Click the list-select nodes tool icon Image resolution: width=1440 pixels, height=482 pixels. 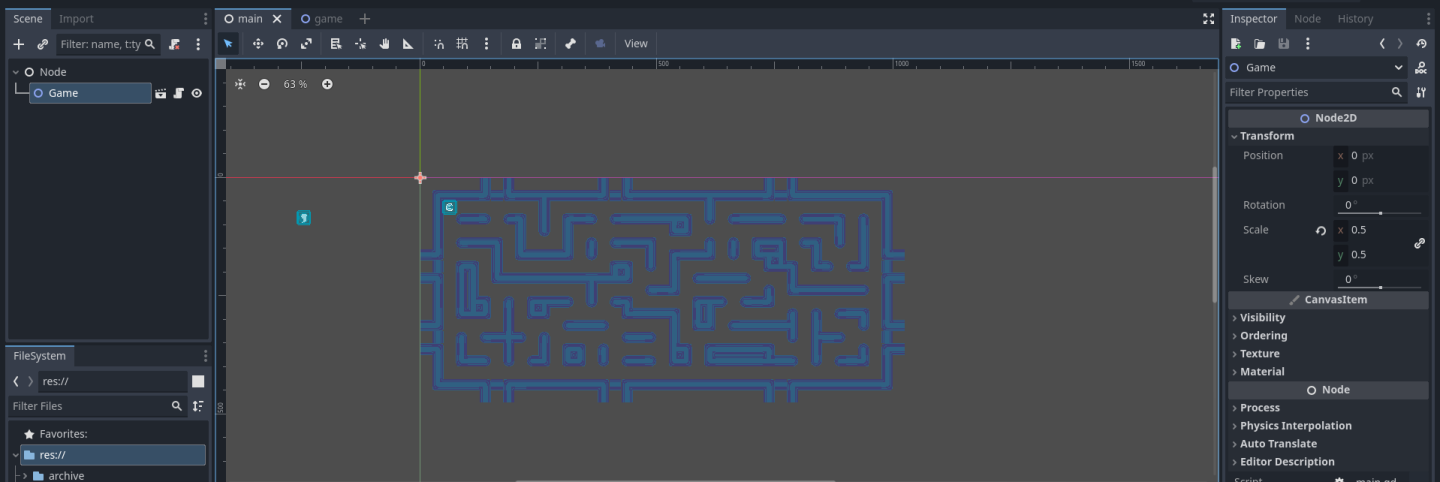tap(336, 44)
